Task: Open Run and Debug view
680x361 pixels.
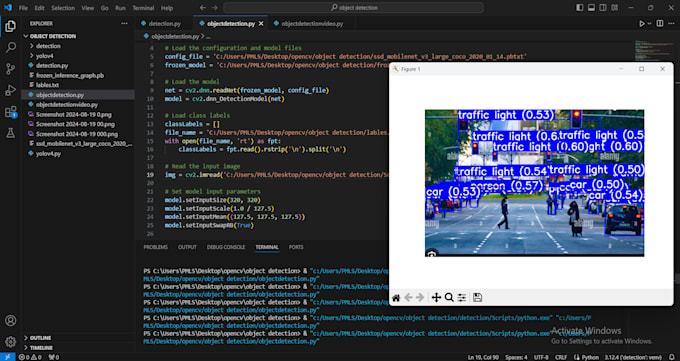Action: [10, 90]
